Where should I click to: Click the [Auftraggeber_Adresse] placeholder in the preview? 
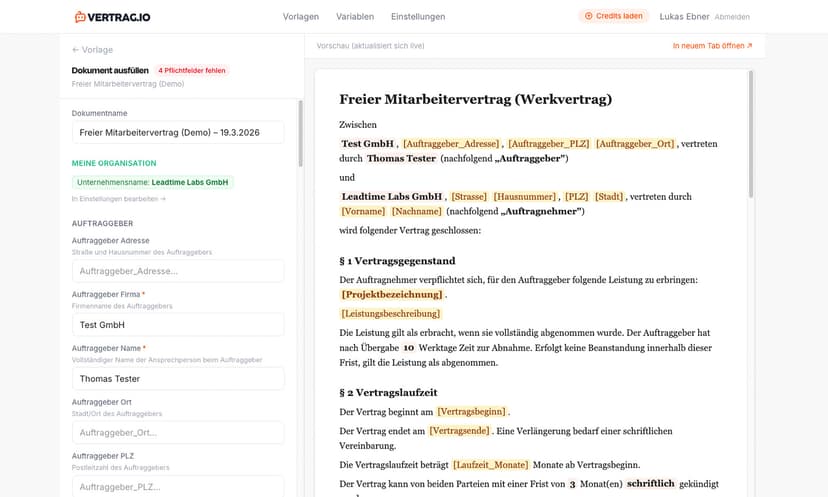(451, 144)
